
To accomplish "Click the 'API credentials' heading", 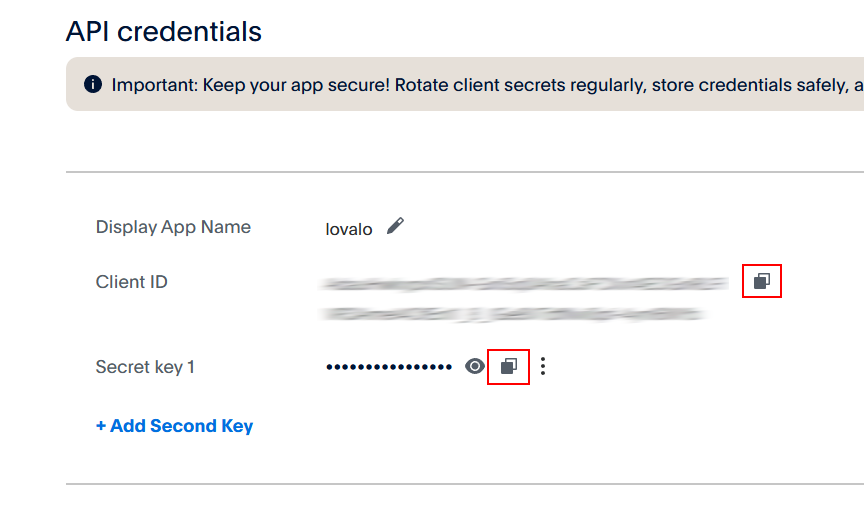I will click(164, 32).
